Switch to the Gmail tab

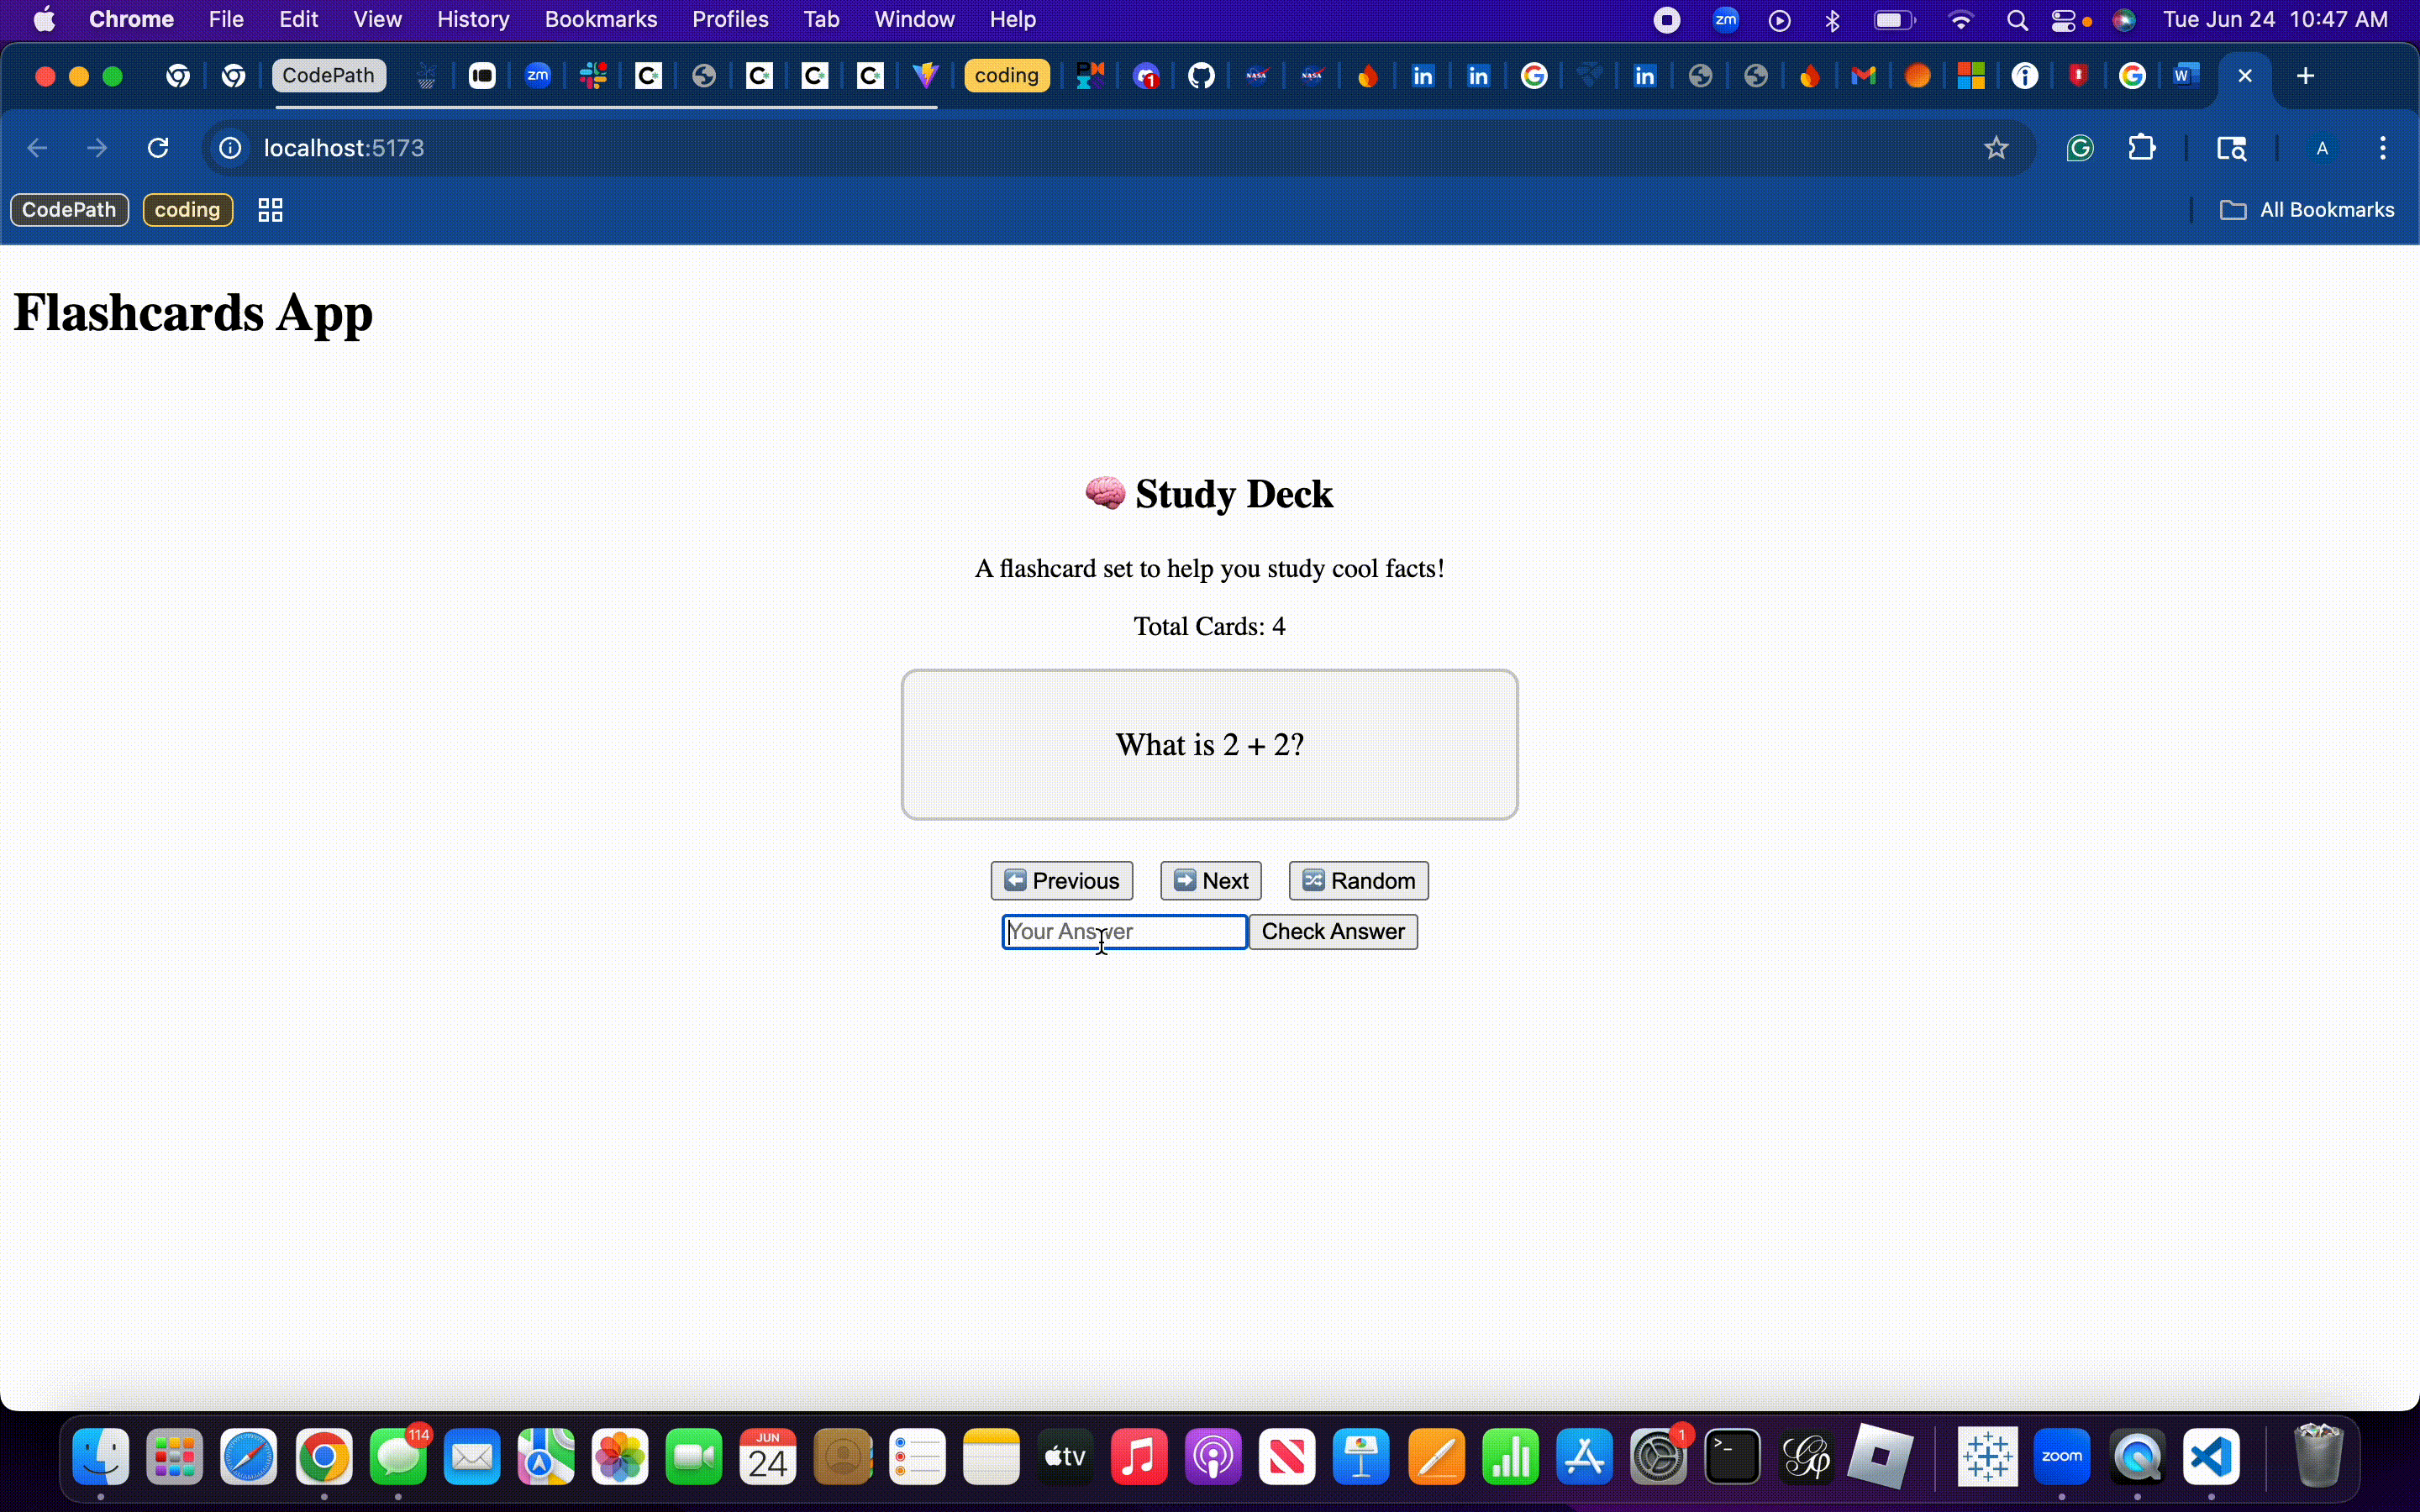click(1863, 75)
